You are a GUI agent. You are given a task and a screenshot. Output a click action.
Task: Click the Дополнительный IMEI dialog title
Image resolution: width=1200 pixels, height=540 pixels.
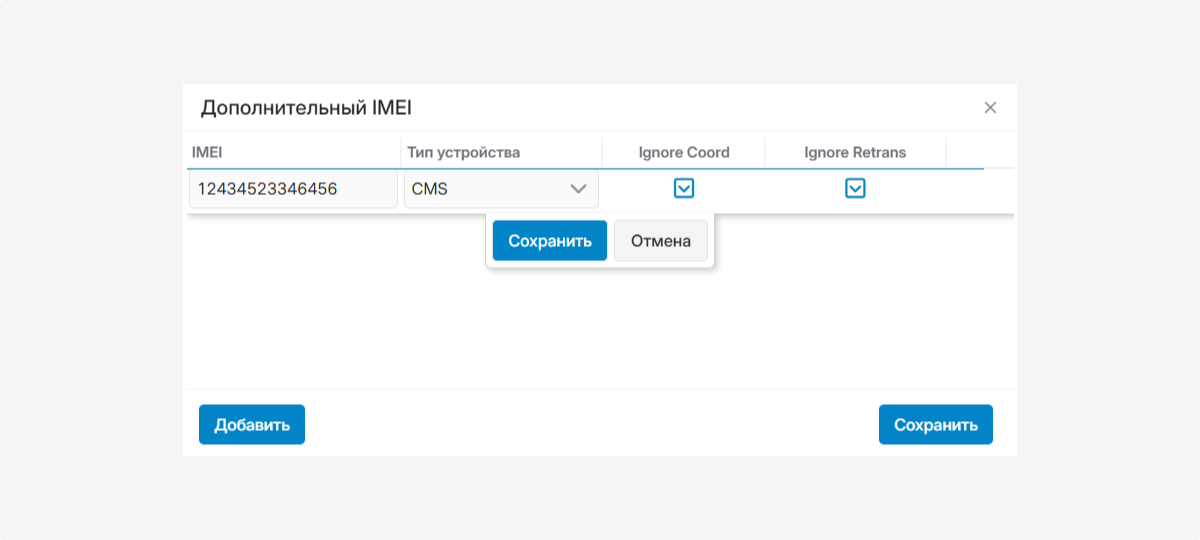pyautogui.click(x=306, y=108)
